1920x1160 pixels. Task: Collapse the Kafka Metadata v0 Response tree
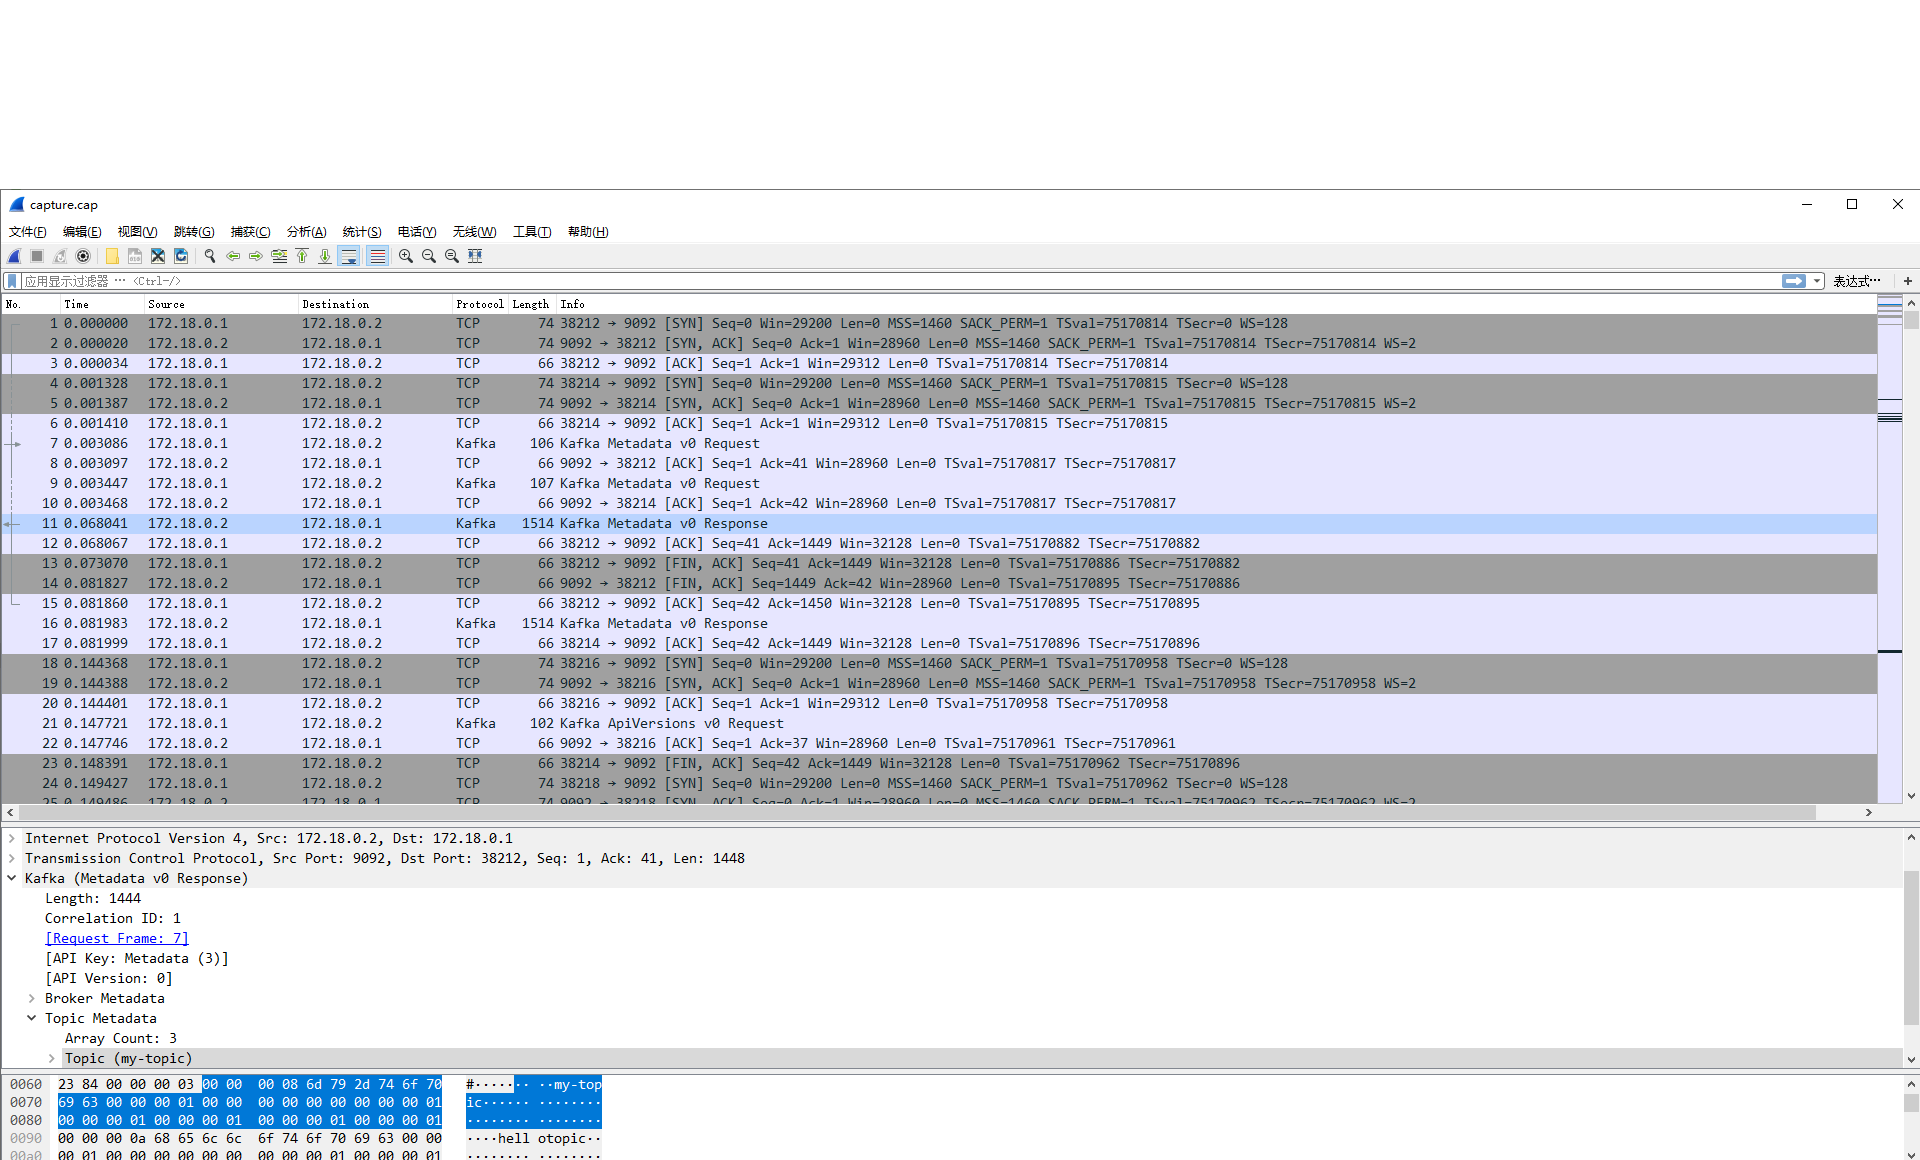pos(12,878)
